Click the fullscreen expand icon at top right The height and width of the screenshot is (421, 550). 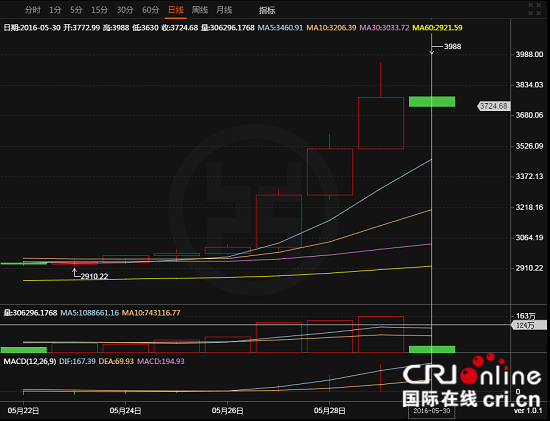(535, 9)
